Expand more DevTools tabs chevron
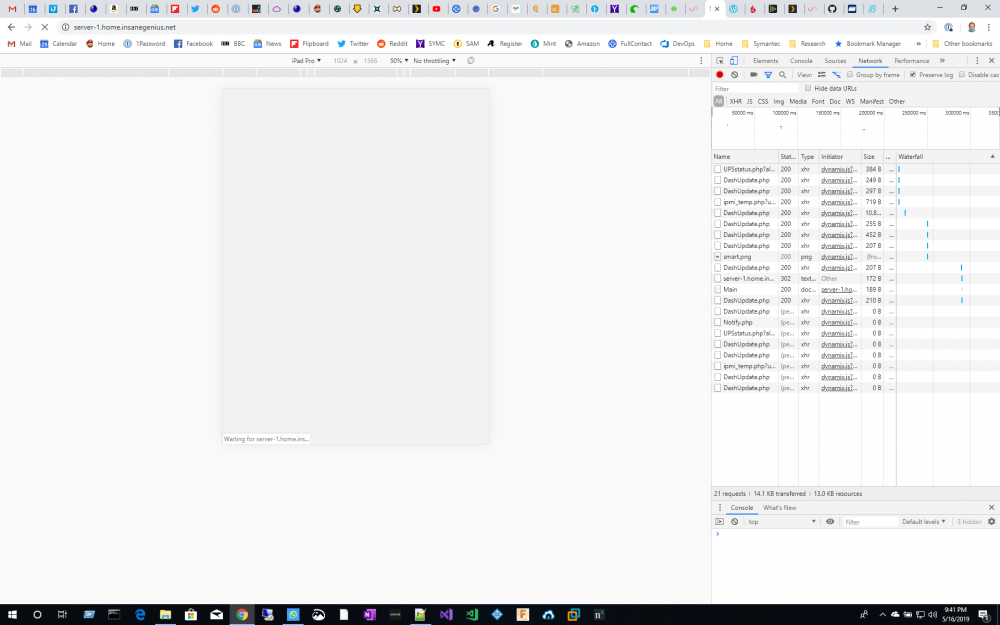The height and width of the screenshot is (625, 1000). [x=942, y=61]
